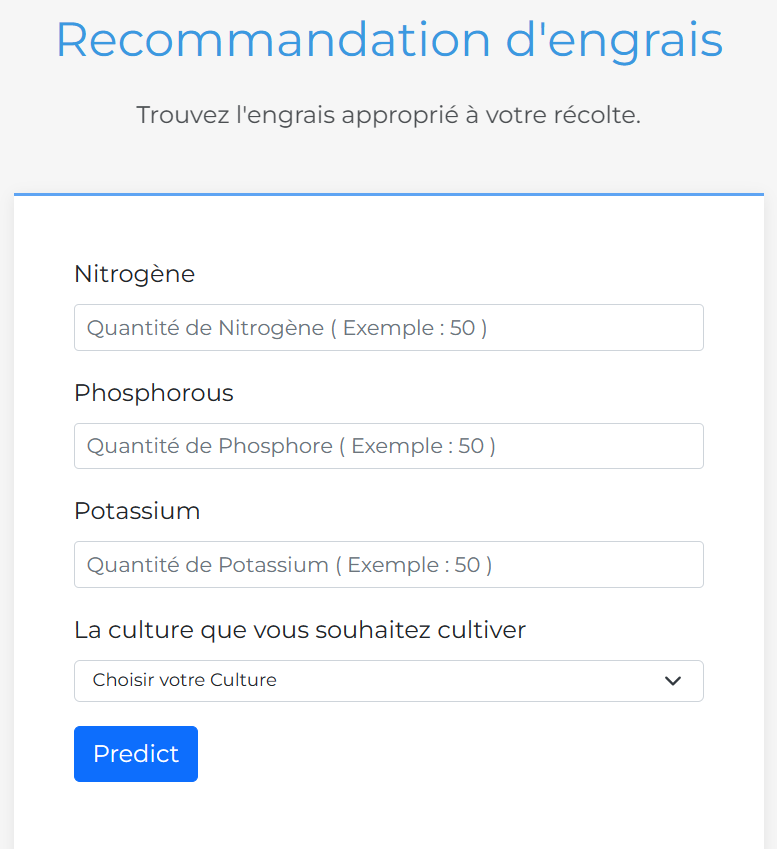Focus the field showing 'Exemple : 50' for Nitrogène

[x=388, y=327]
